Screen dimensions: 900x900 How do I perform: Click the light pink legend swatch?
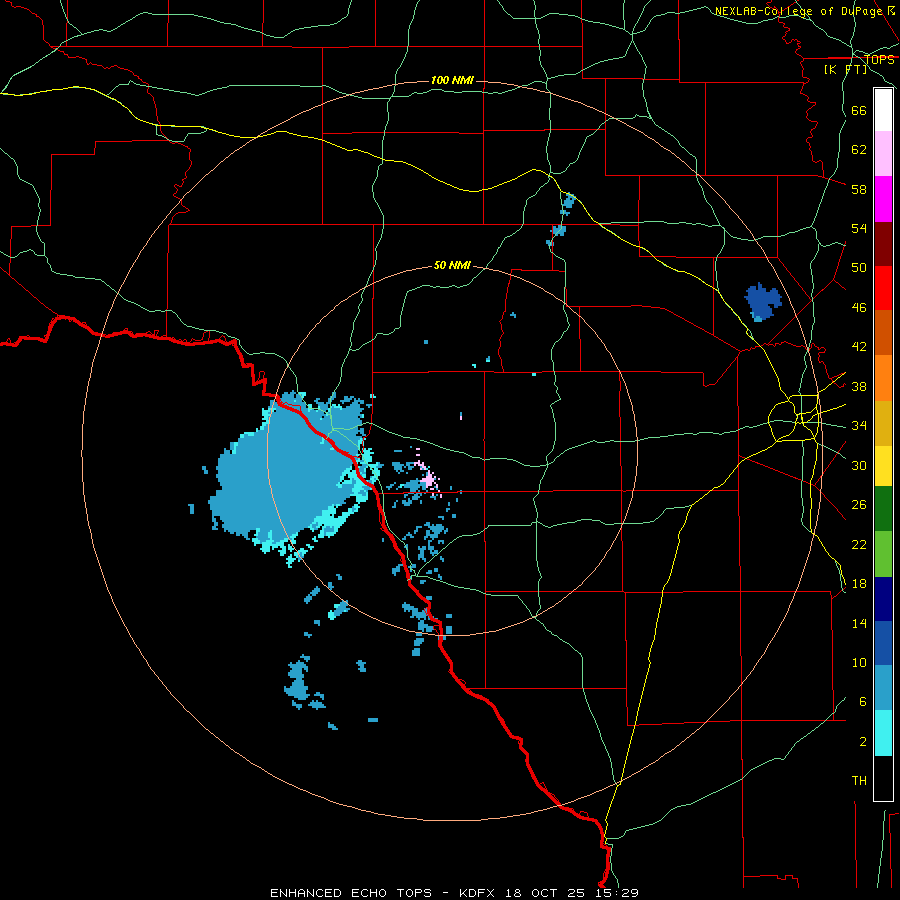tap(883, 154)
